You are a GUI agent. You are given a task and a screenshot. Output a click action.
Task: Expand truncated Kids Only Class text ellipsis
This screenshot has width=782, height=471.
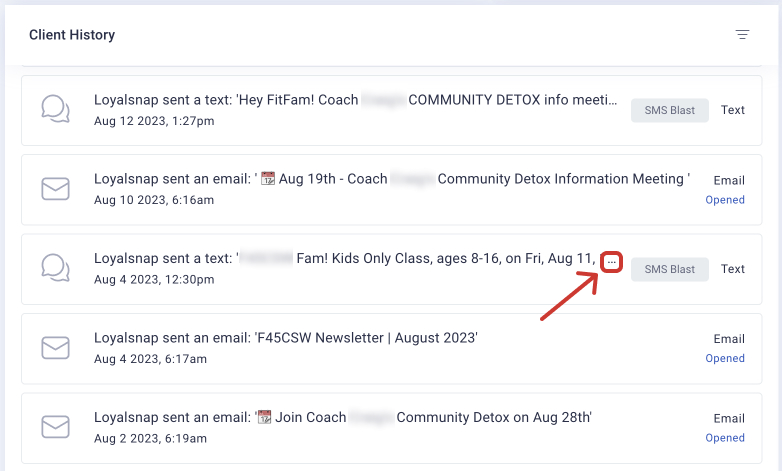612,262
